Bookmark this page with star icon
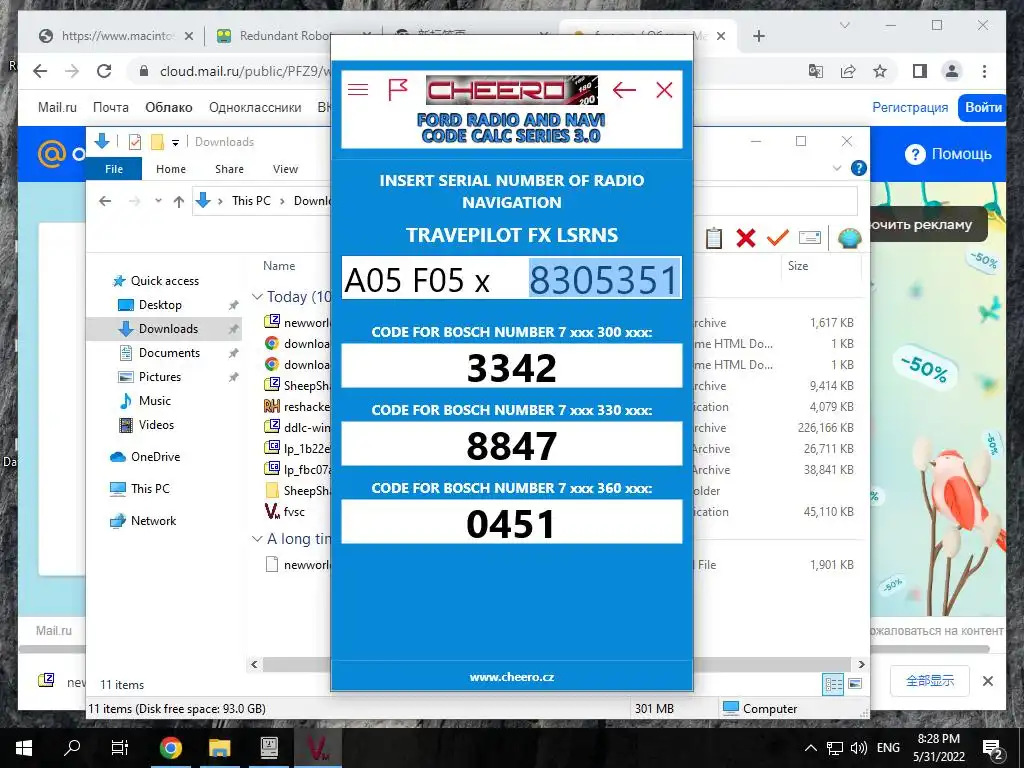This screenshot has width=1024, height=768. click(x=880, y=71)
